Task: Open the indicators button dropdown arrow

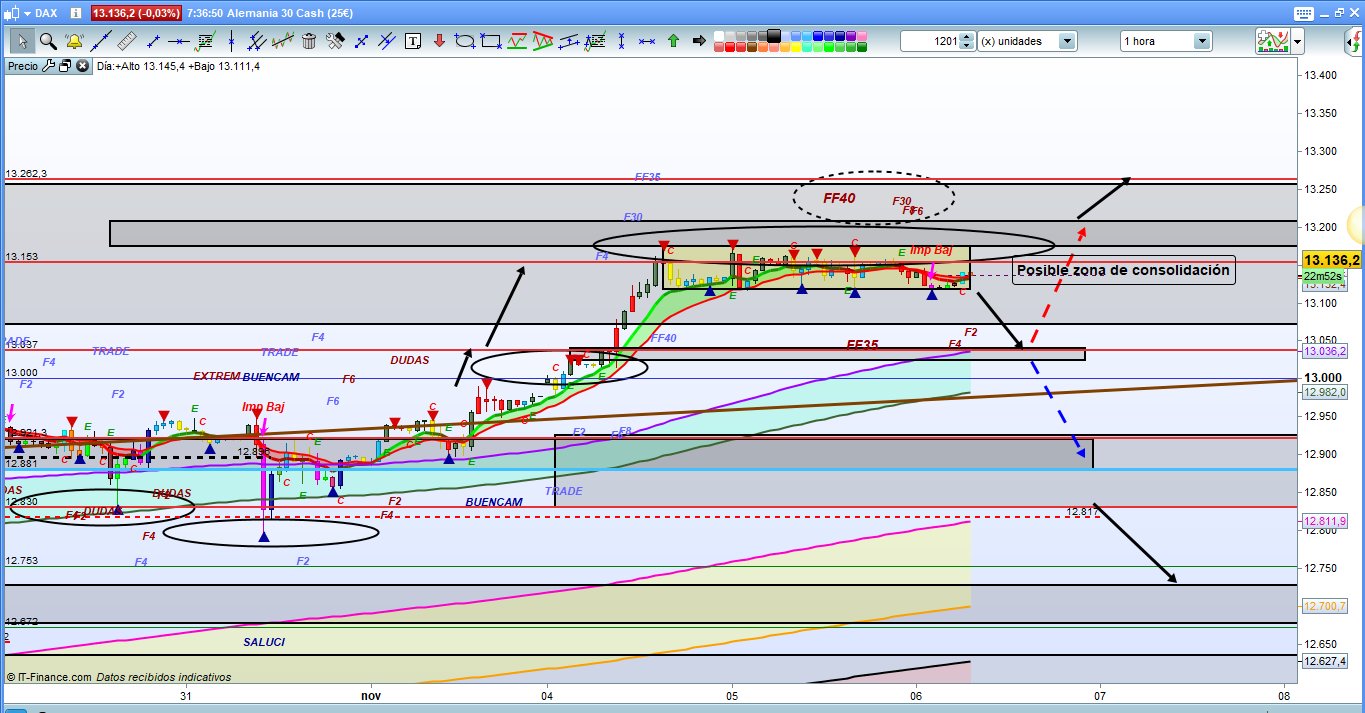Action: pyautogui.click(x=1297, y=41)
